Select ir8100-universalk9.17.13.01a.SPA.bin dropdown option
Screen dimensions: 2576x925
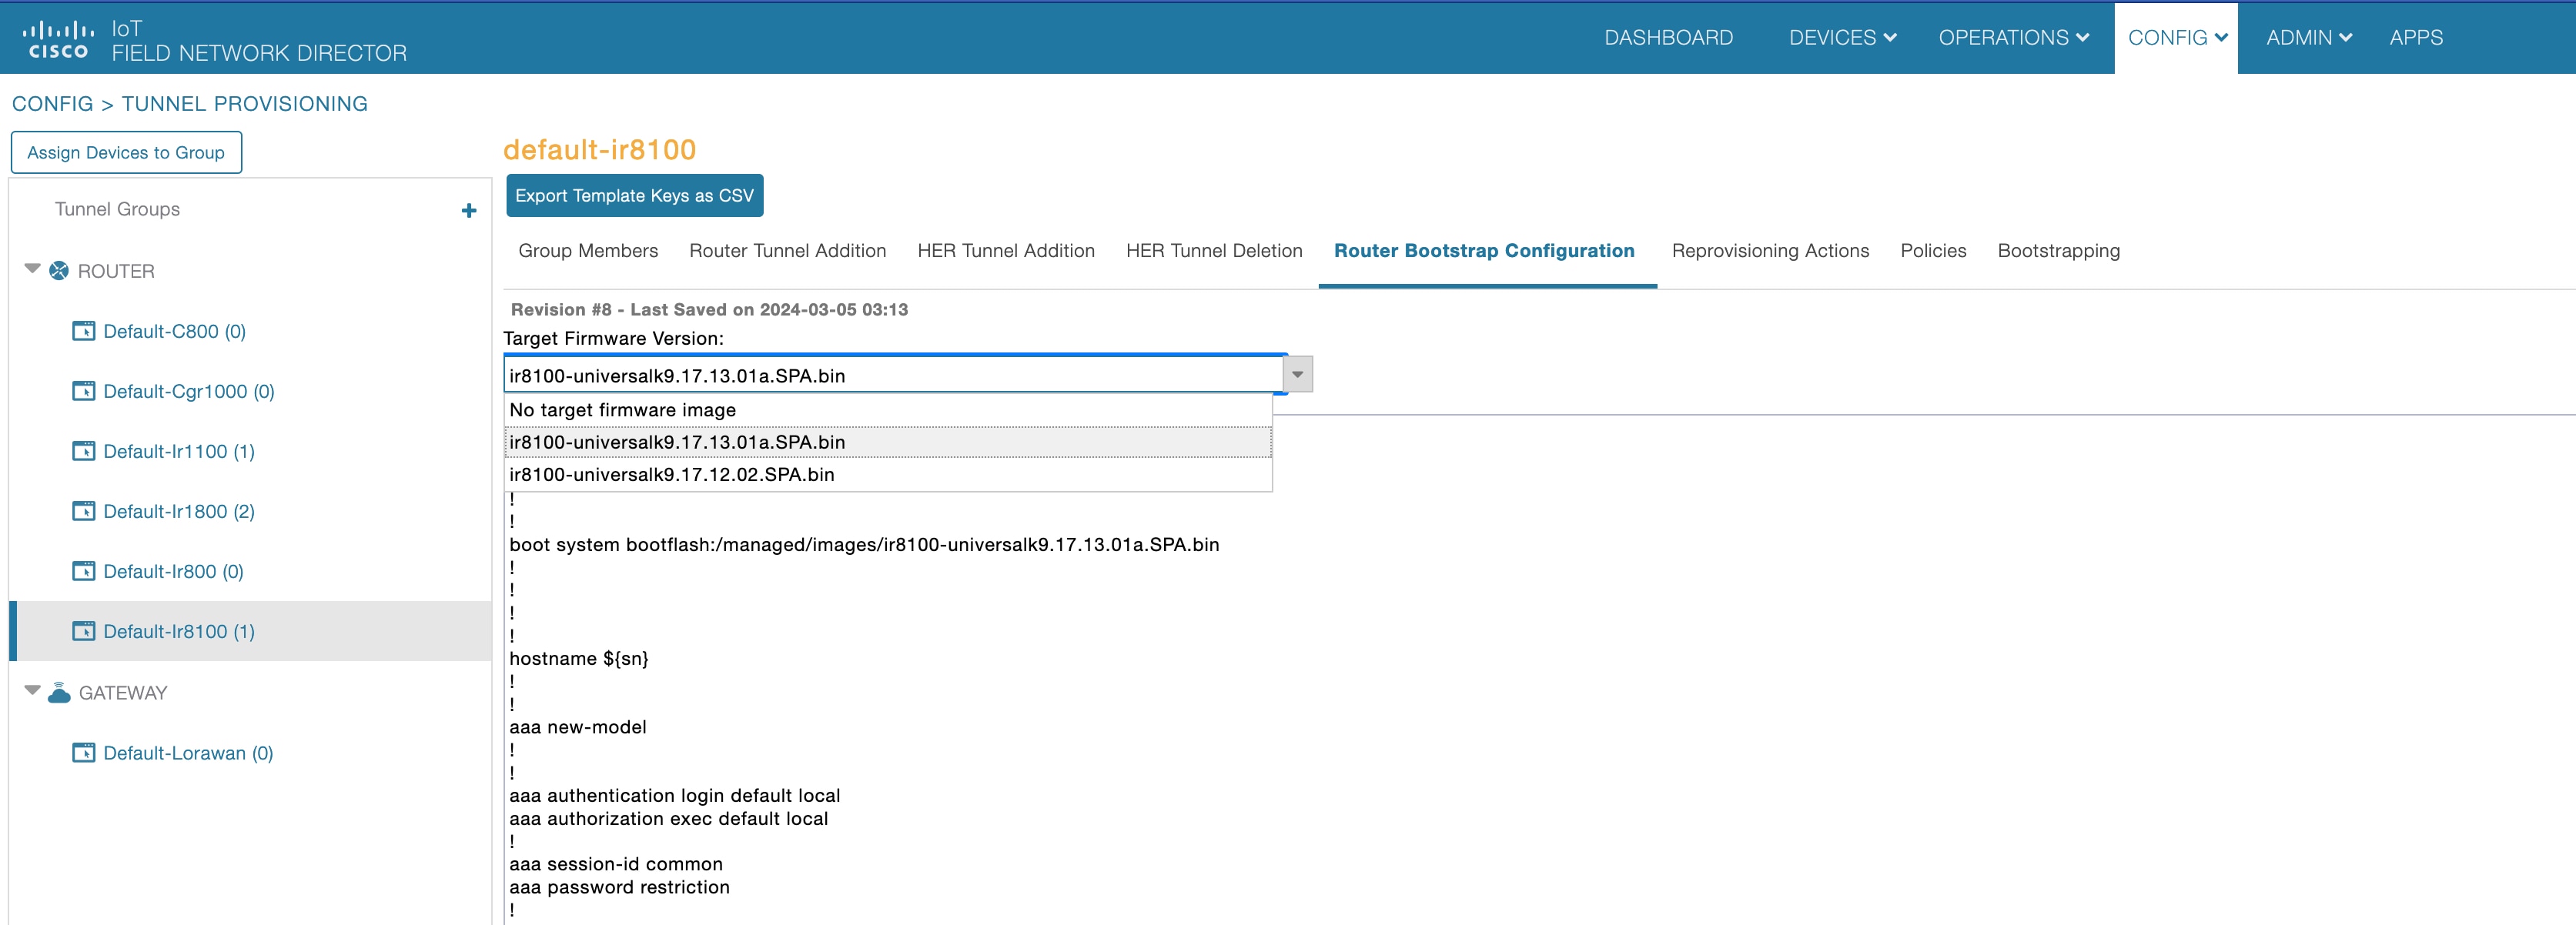click(x=888, y=442)
